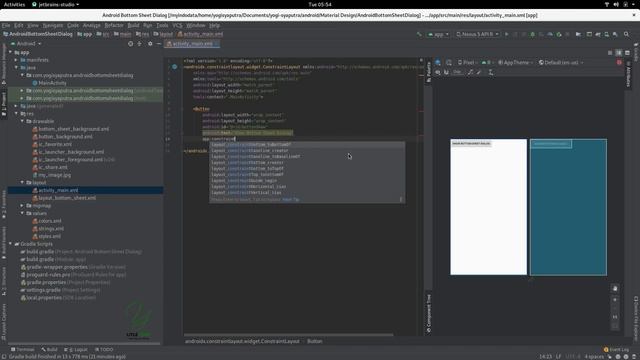Run the app with the play icon

pos(507,34)
